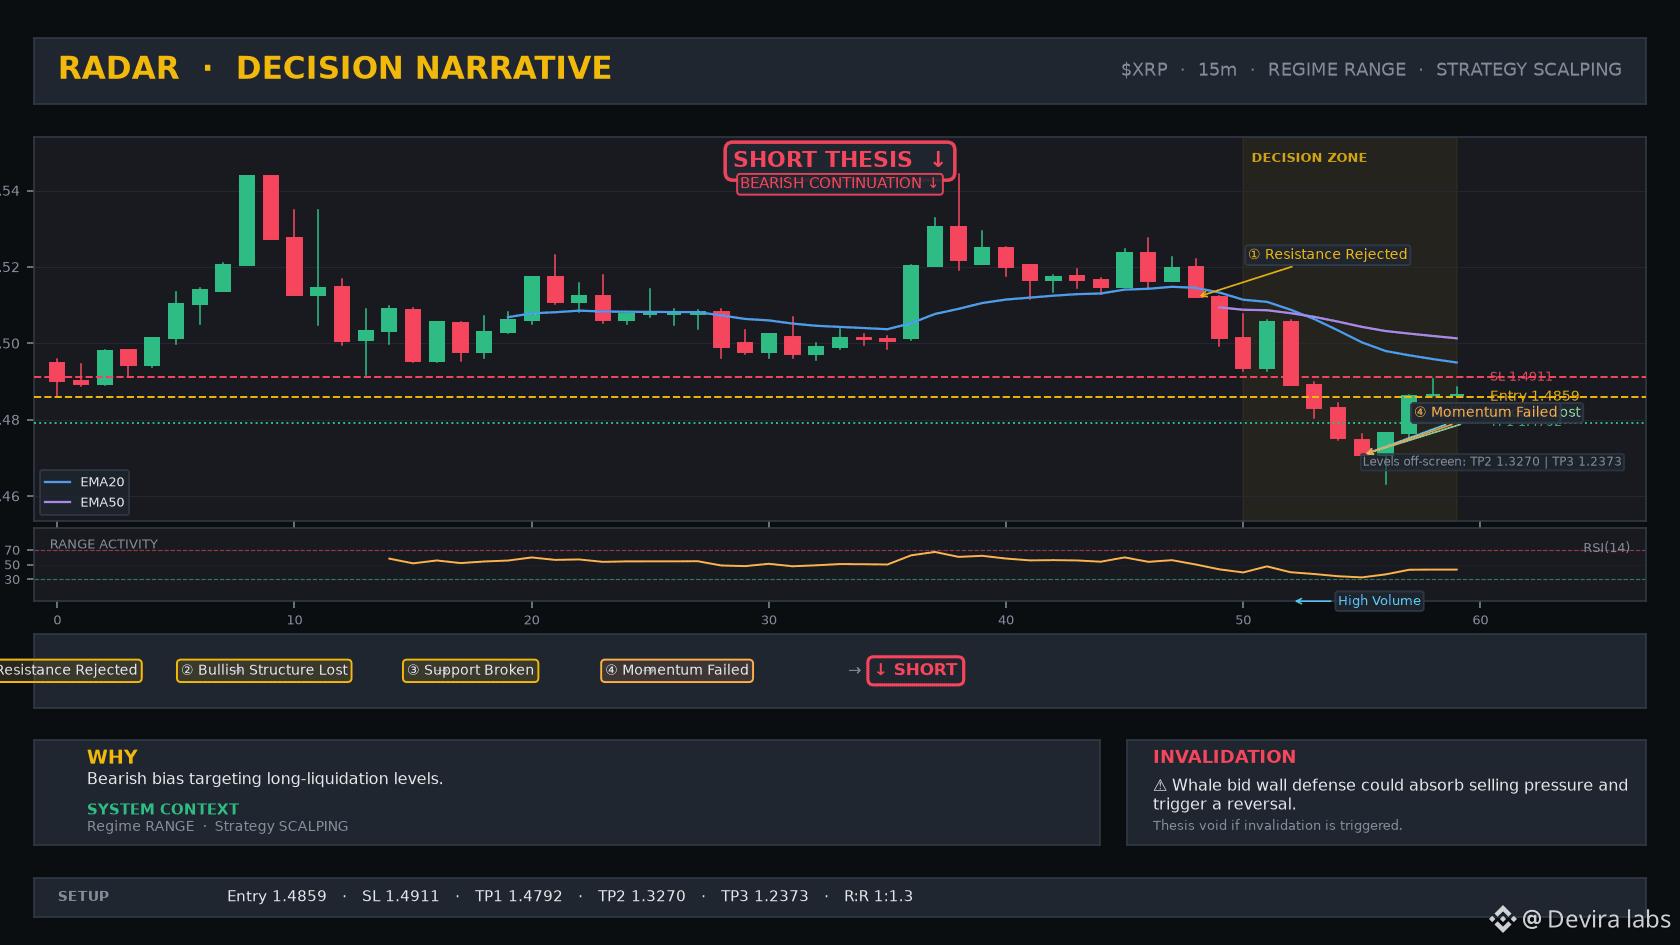Select the Resistance Rejected chart annotation
This screenshot has height=945, width=1680.
tap(1327, 254)
